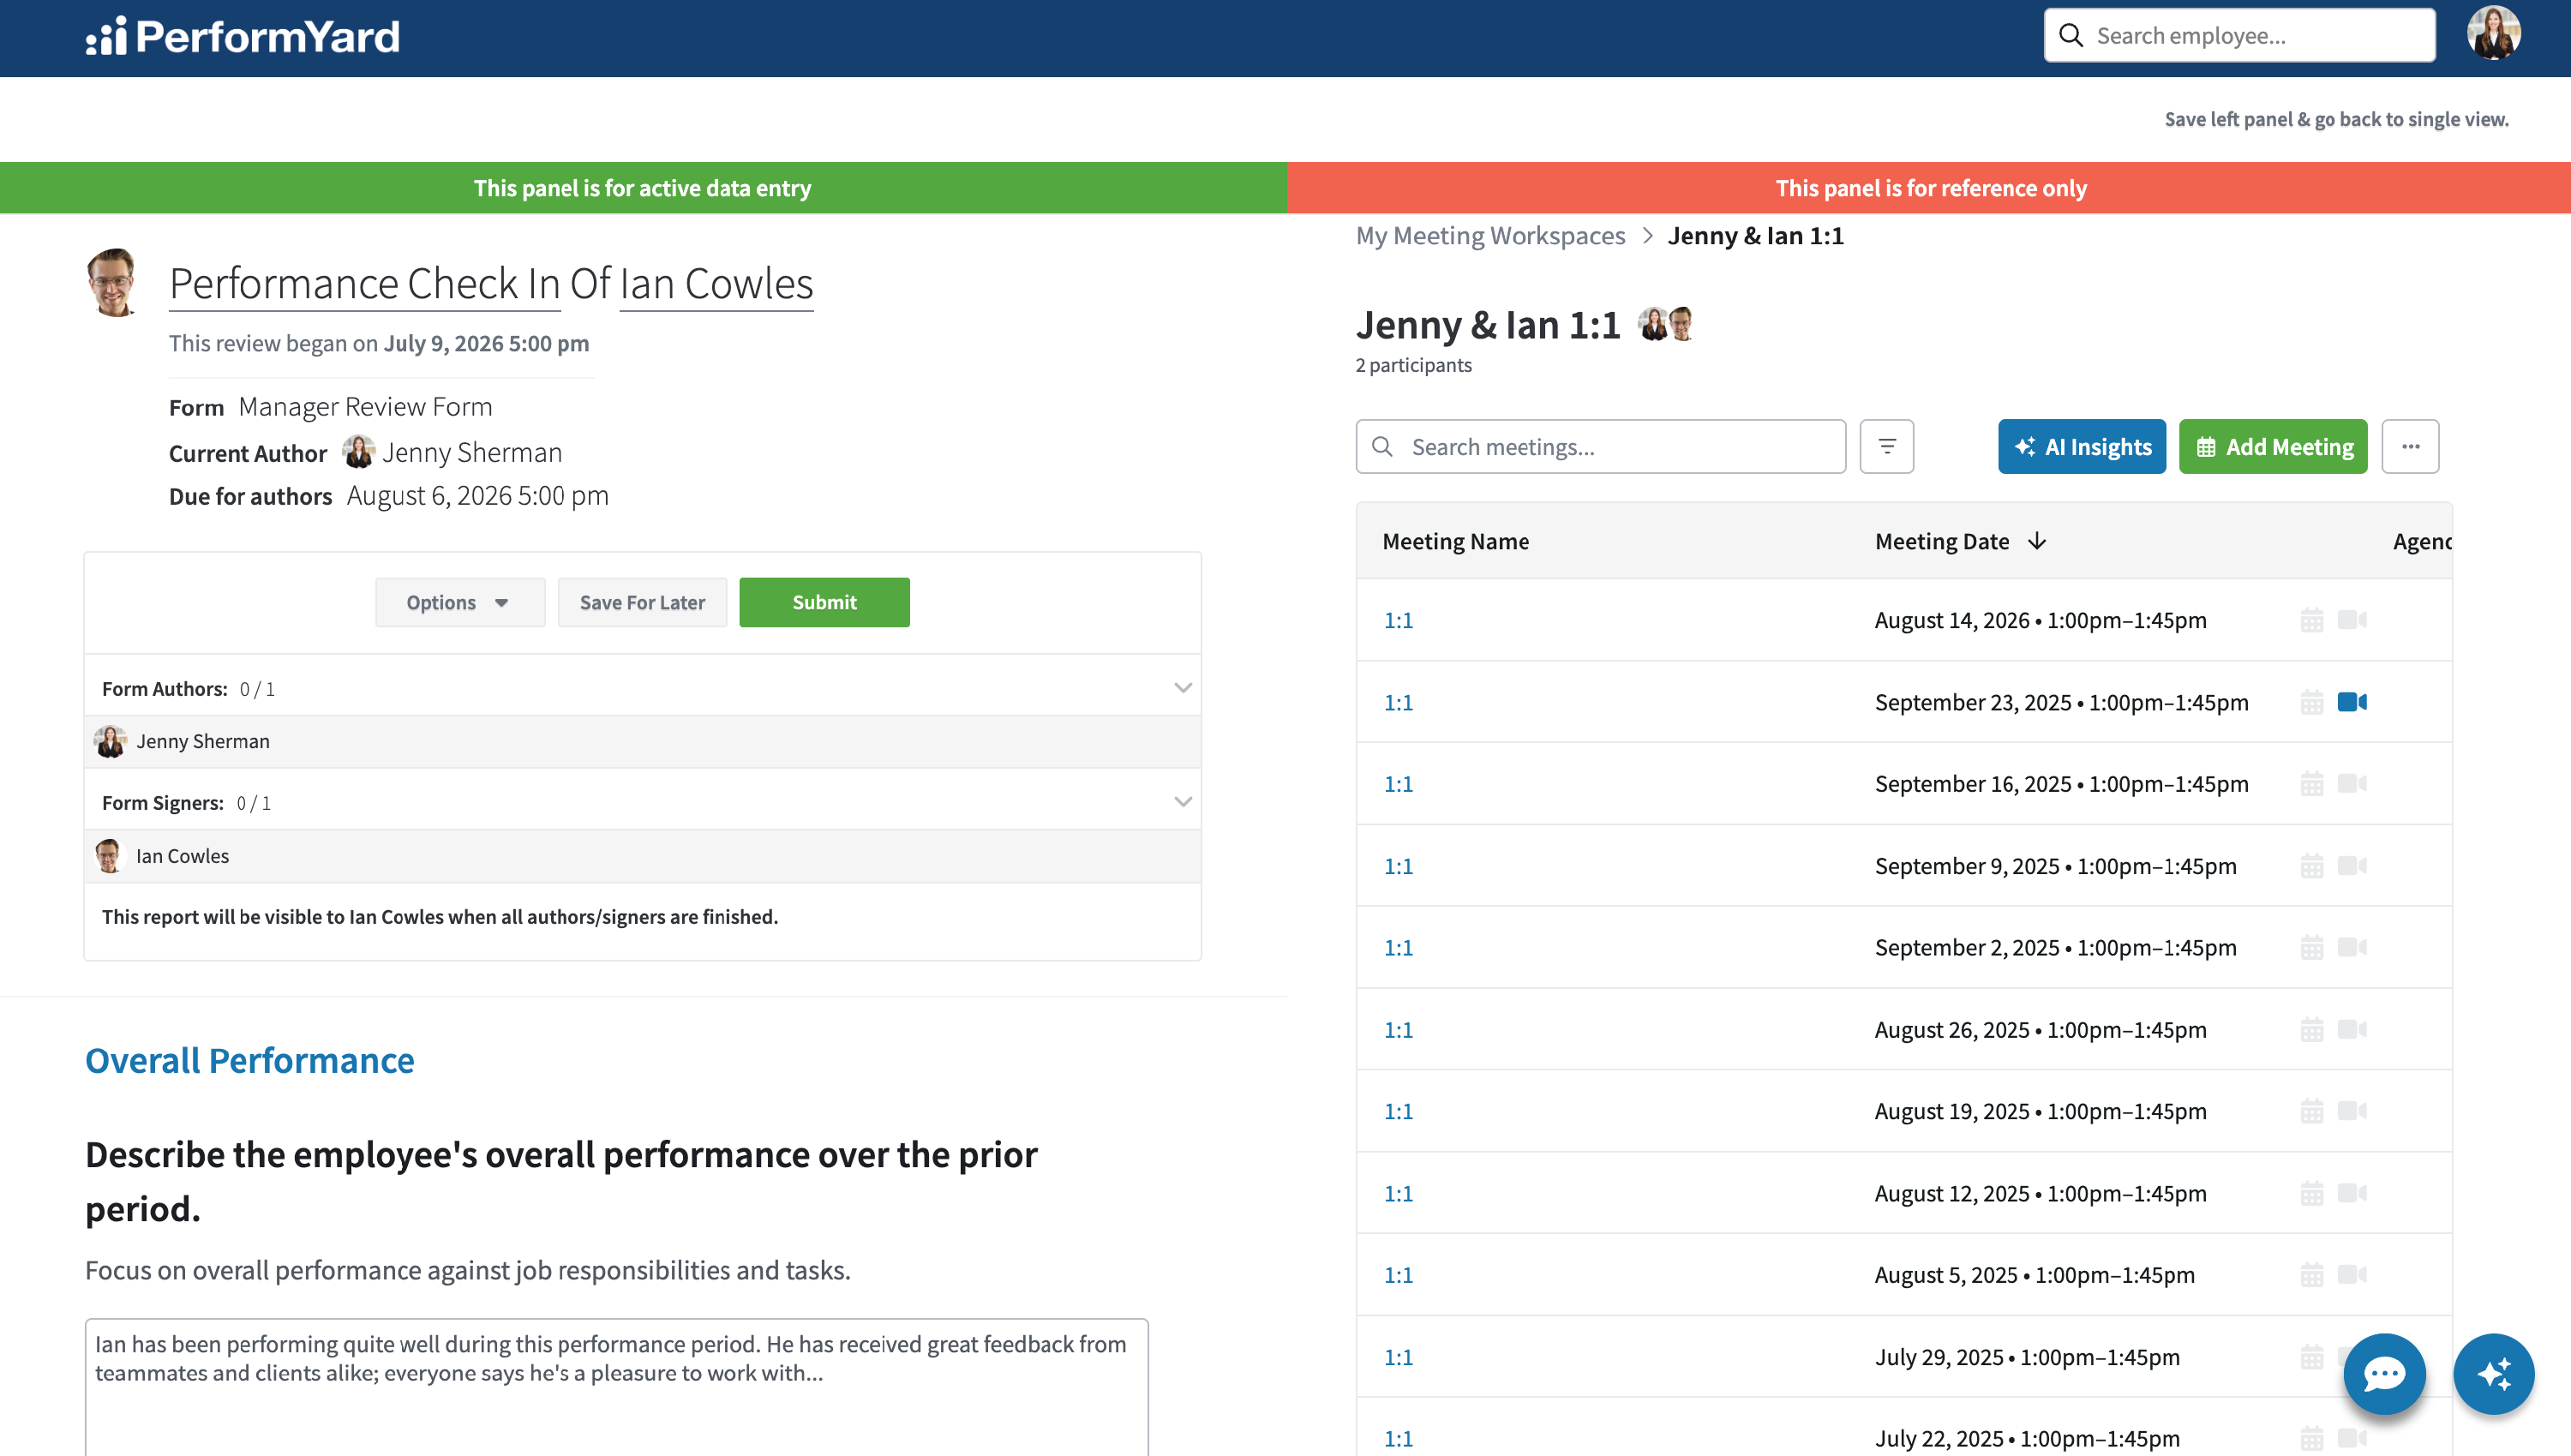Open the more options ellipsis button
Image resolution: width=2571 pixels, height=1456 pixels.
[x=2410, y=446]
